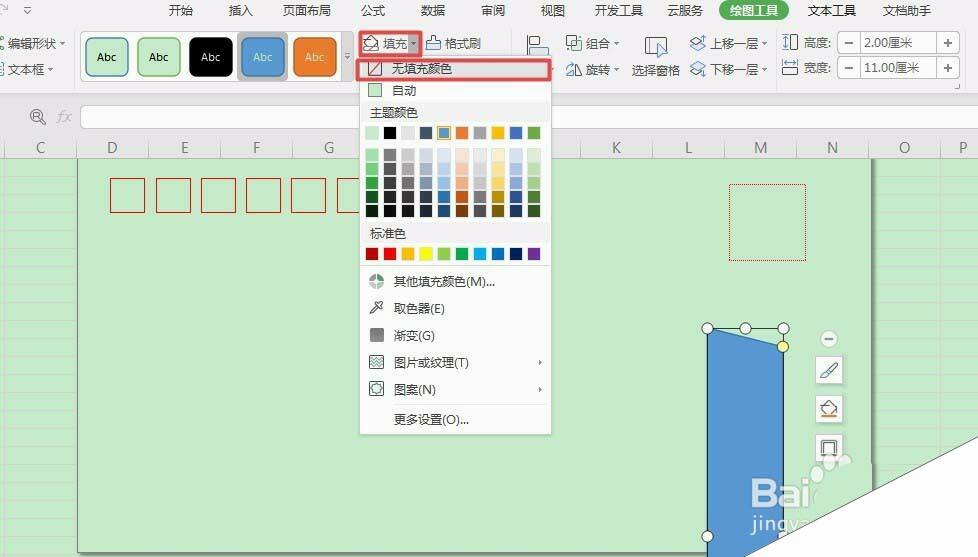The height and width of the screenshot is (557, 978).
Task: Select column M header
Action: pyautogui.click(x=760, y=148)
